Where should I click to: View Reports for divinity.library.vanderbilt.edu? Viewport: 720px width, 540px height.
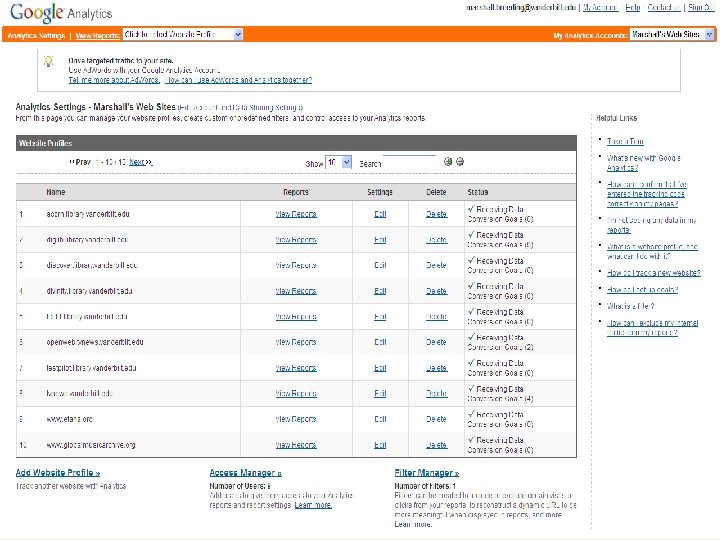point(296,291)
